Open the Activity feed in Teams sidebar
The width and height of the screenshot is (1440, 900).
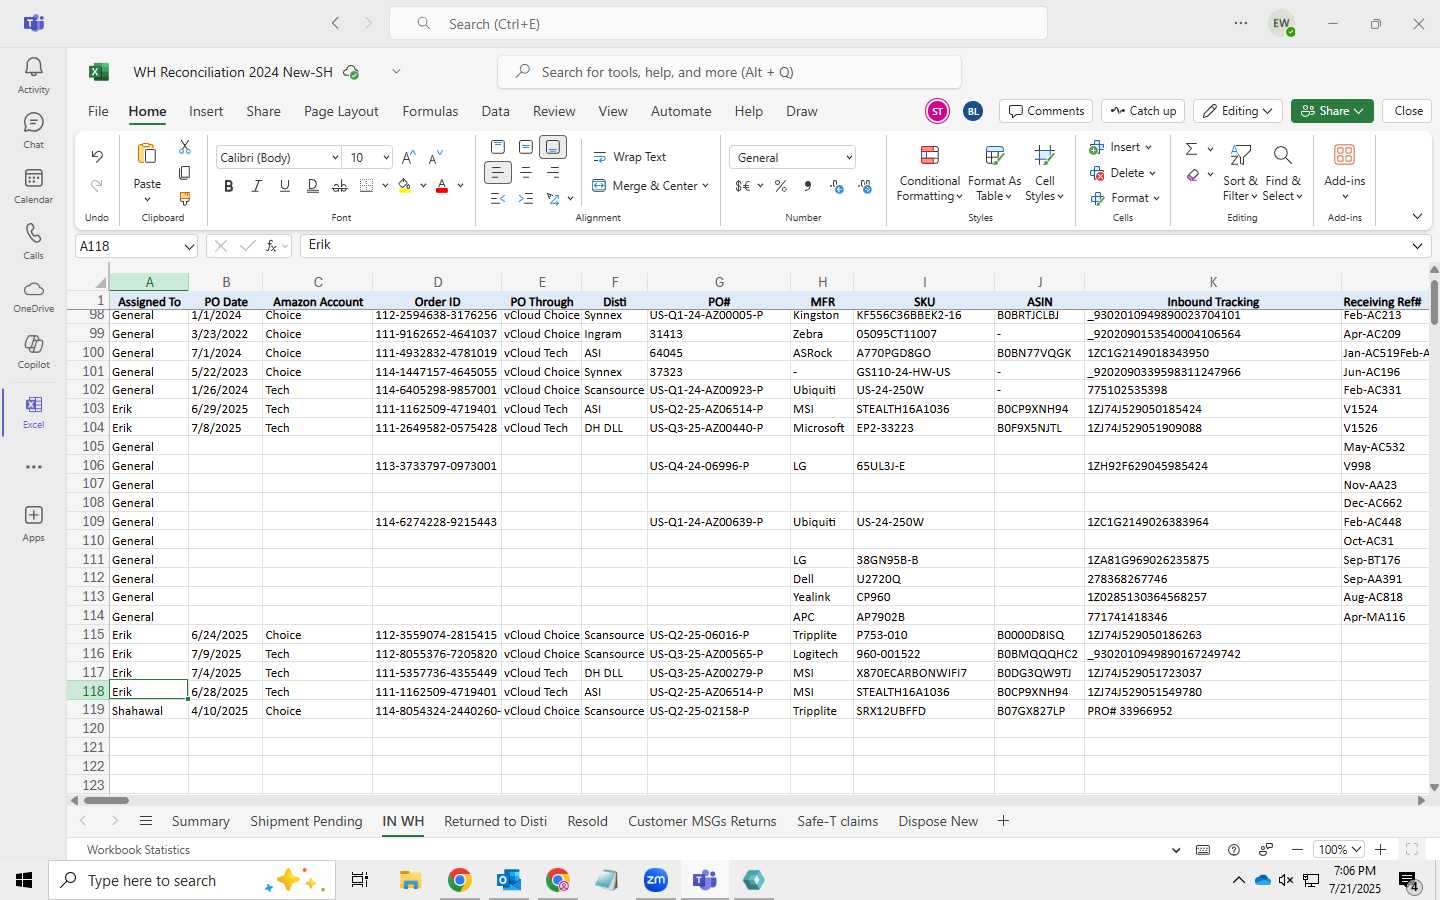point(33,75)
